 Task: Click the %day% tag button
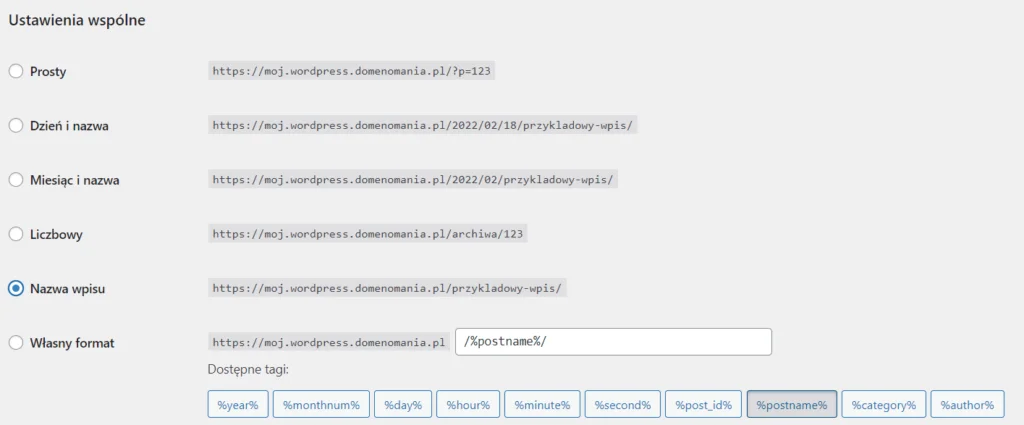[403, 404]
